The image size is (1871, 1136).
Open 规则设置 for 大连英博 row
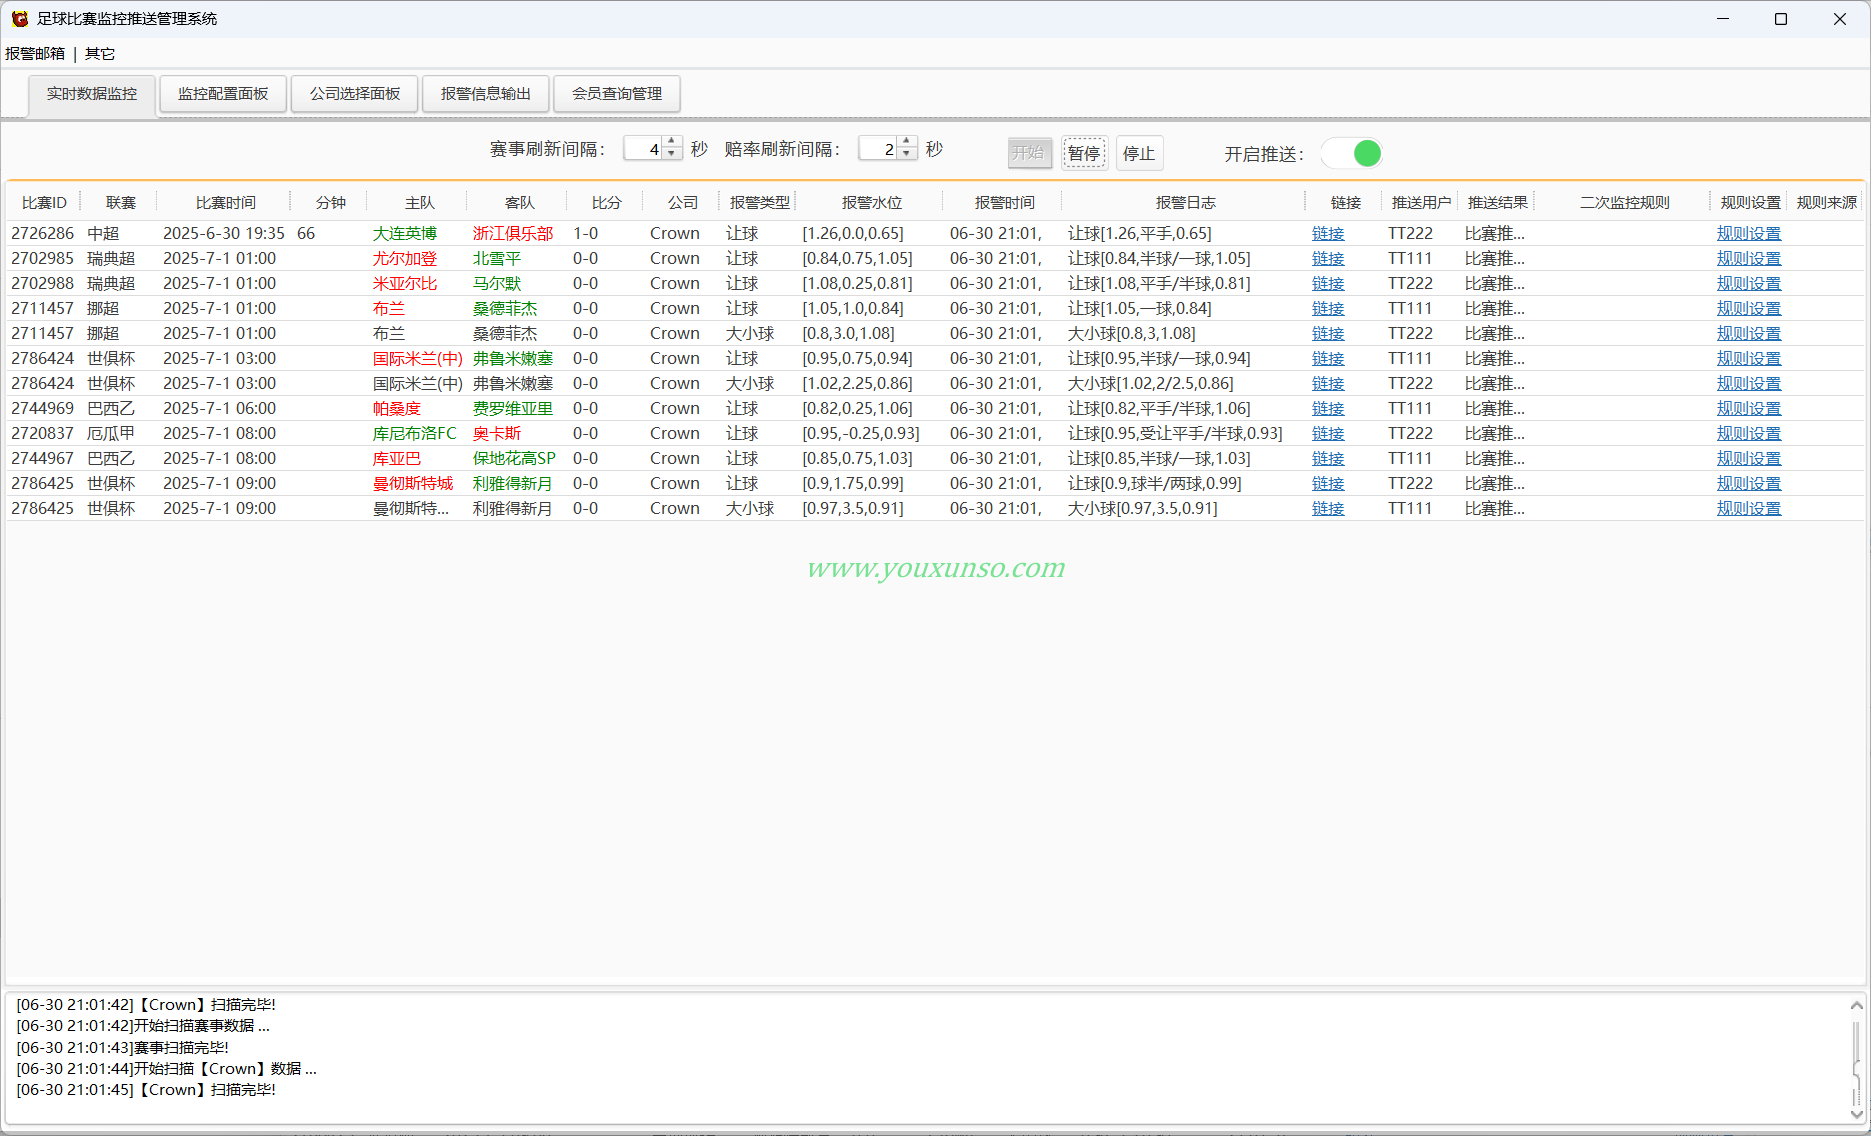pos(1749,233)
